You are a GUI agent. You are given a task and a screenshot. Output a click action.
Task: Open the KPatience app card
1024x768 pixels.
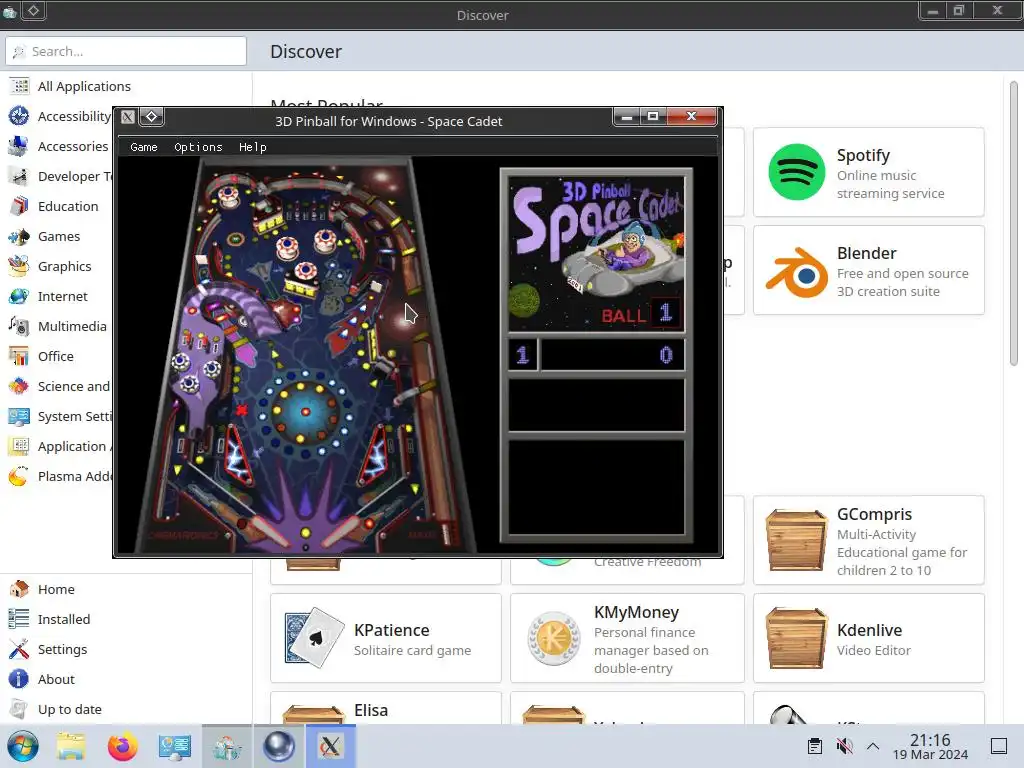pyautogui.click(x=386, y=638)
